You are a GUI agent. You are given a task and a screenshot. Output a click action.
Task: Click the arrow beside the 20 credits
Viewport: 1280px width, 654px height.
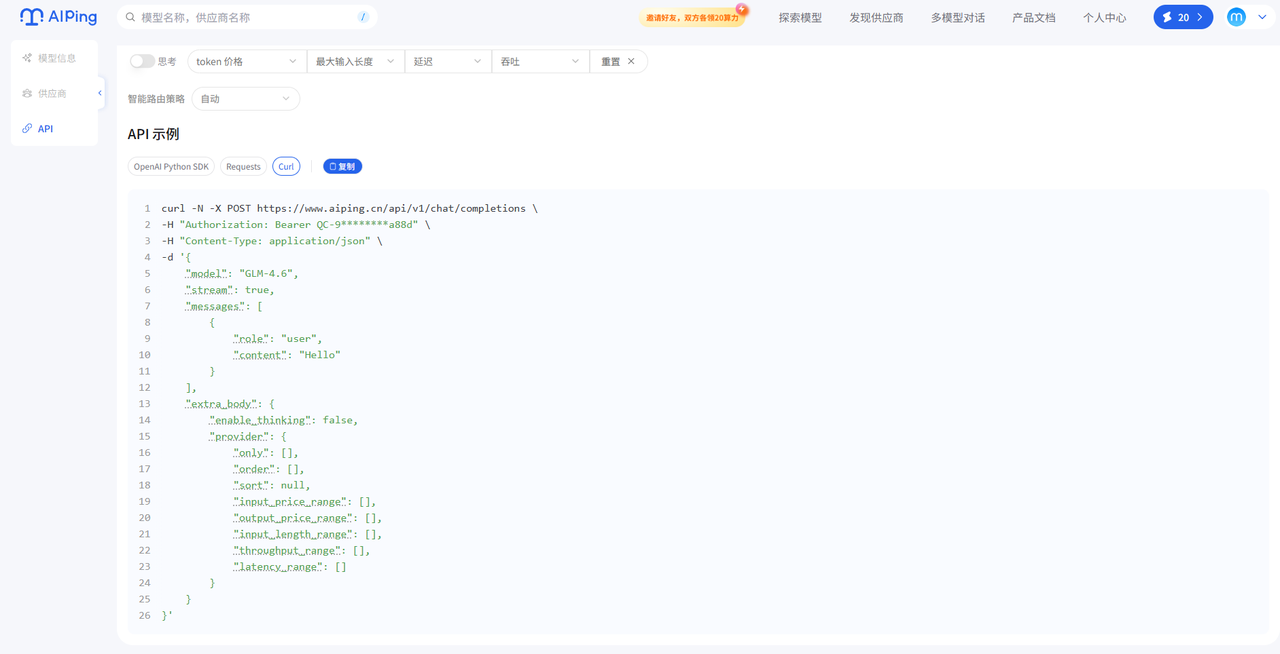coord(1200,17)
